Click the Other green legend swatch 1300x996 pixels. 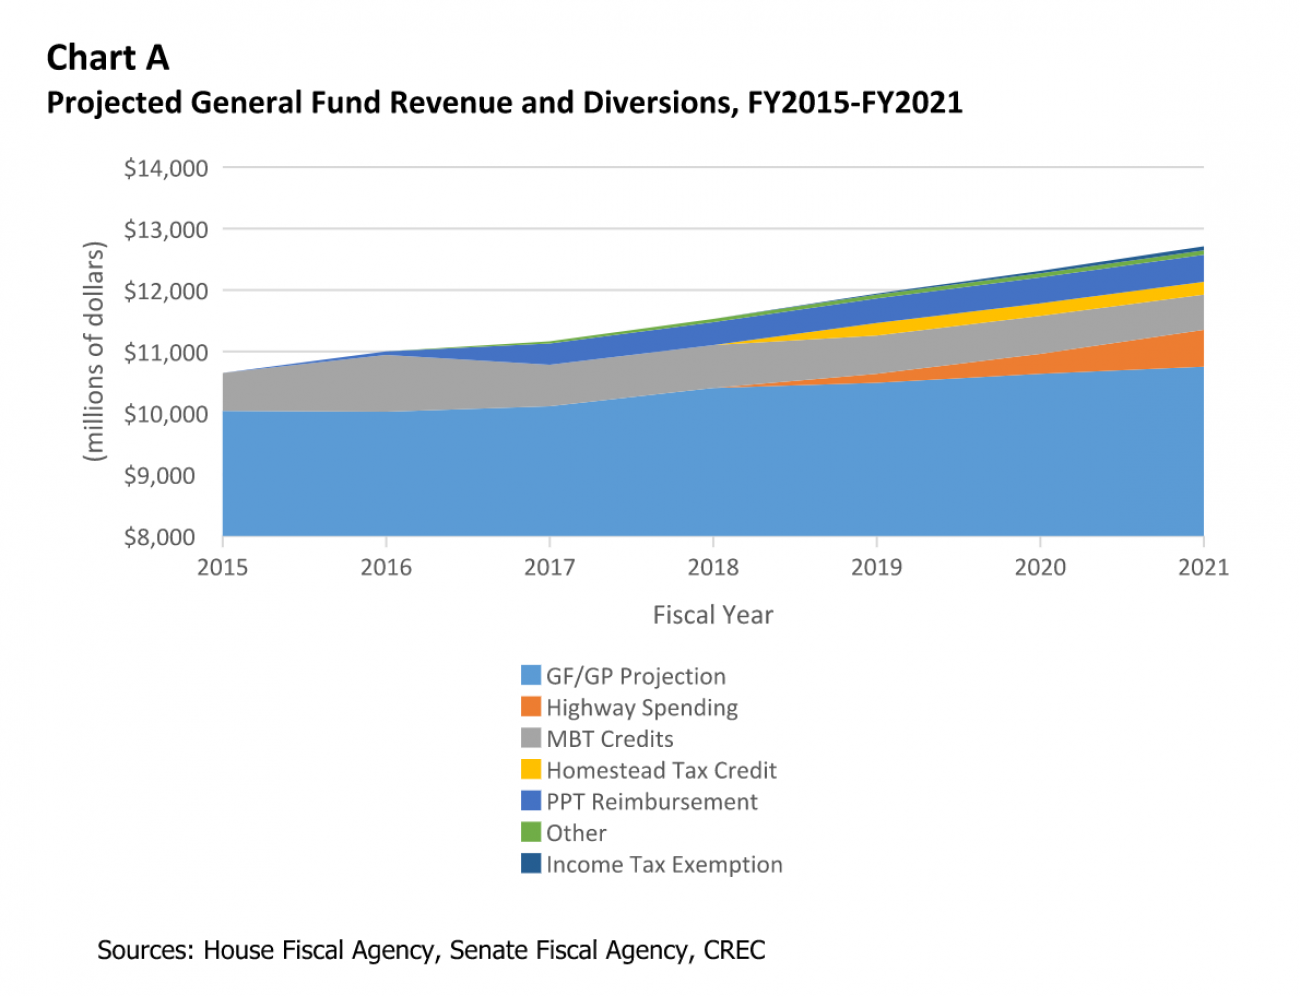click(x=531, y=832)
